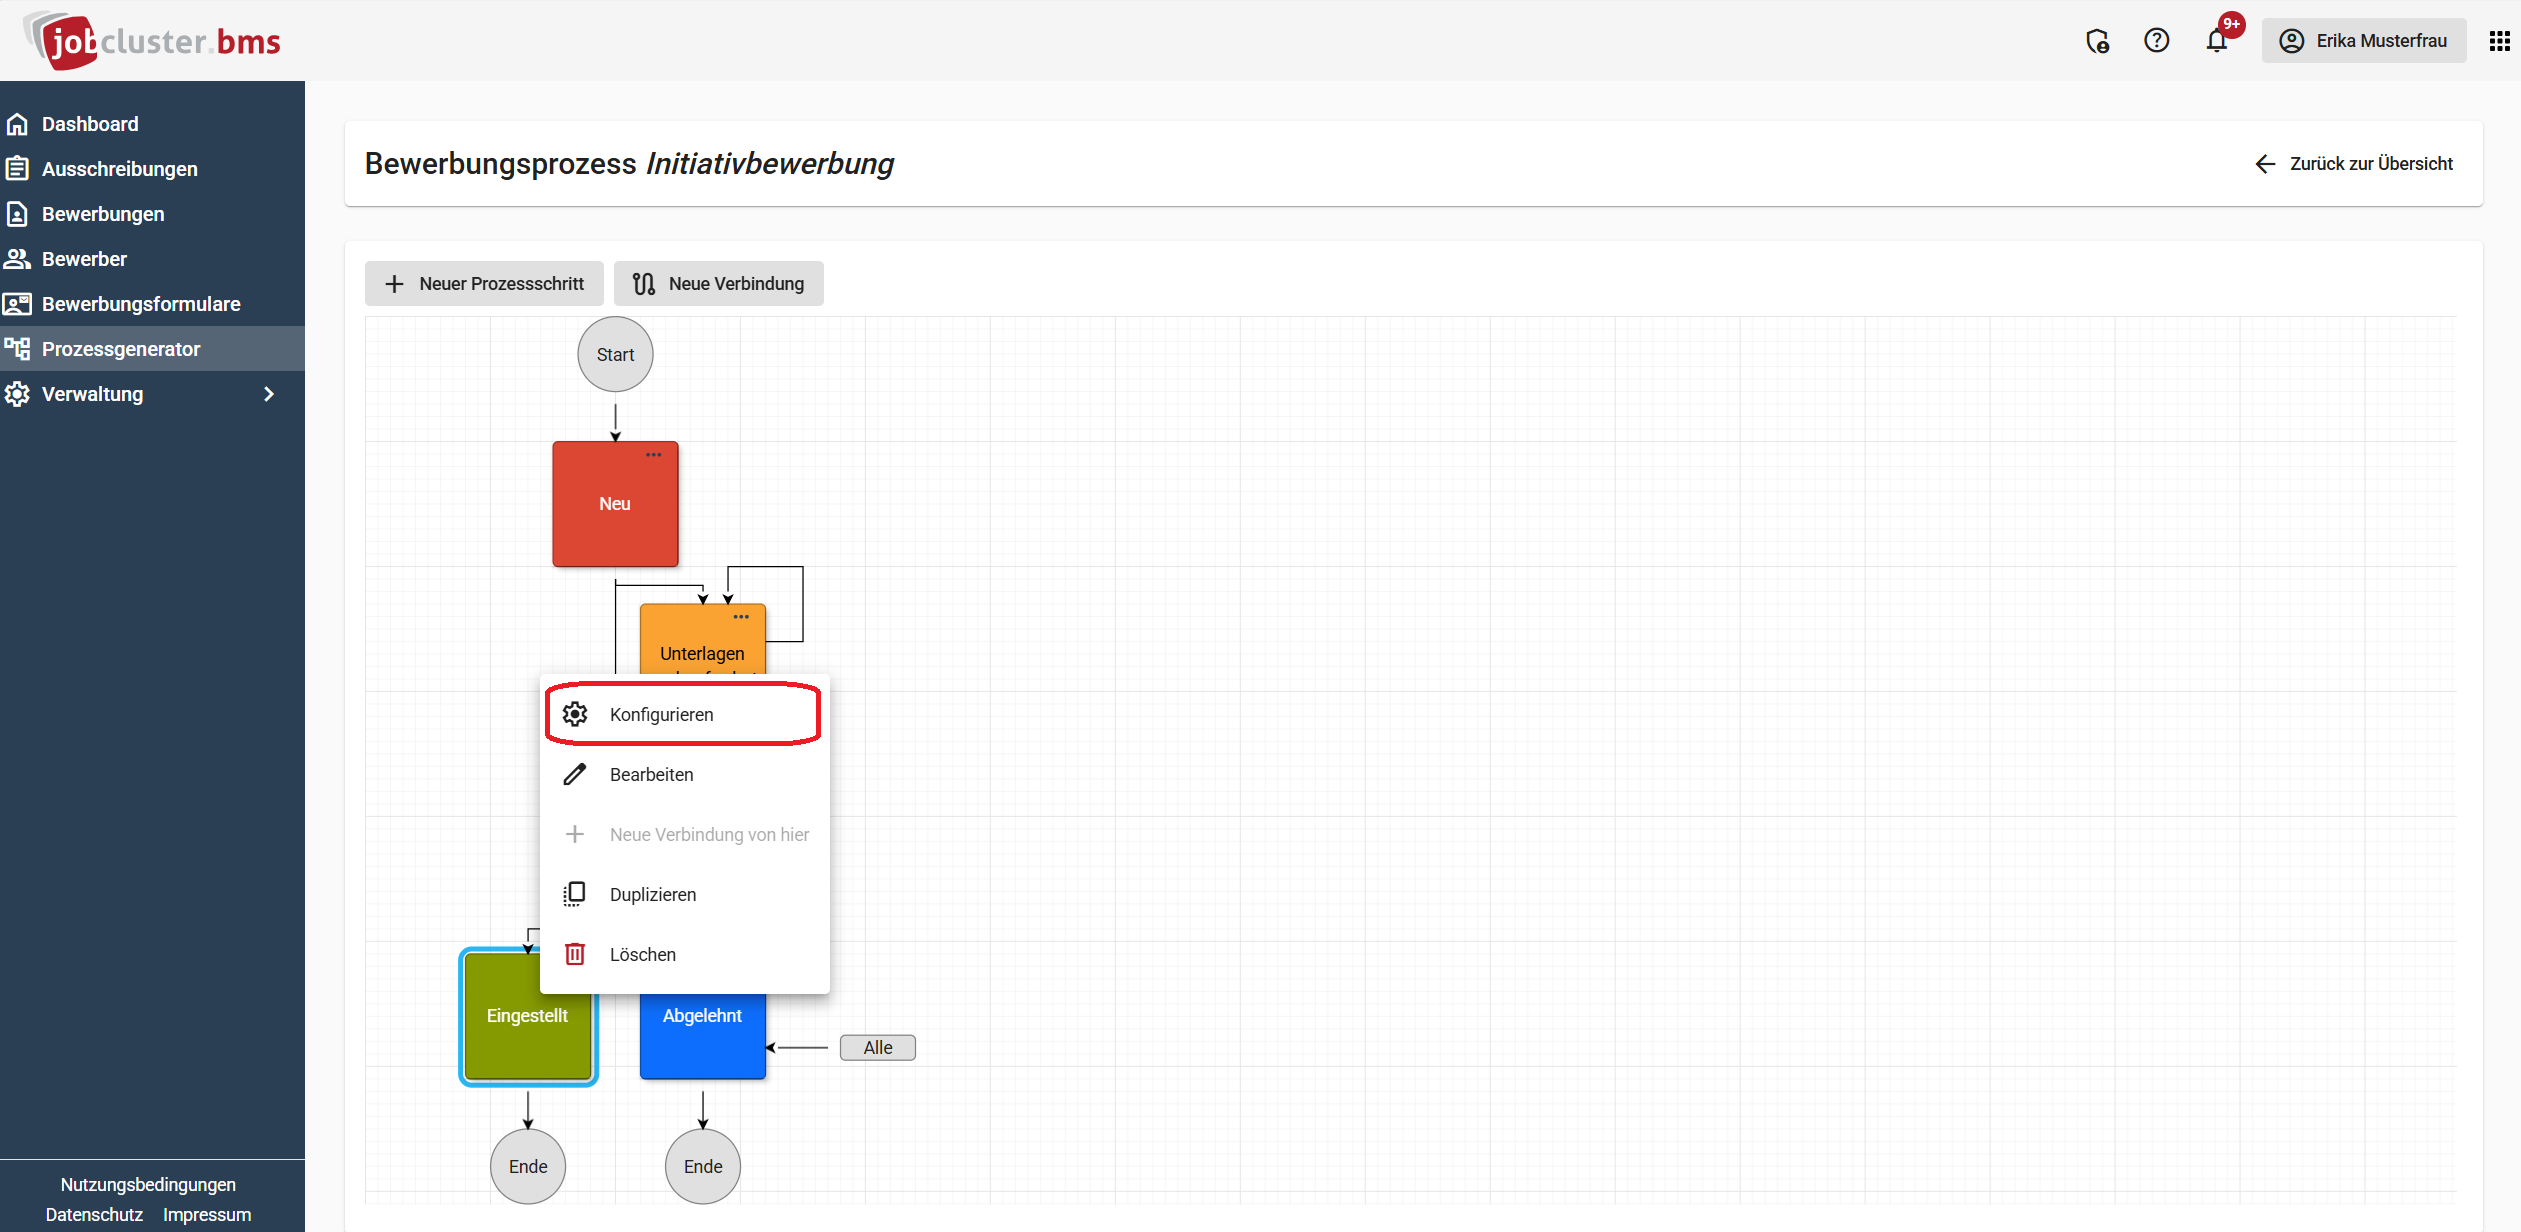Open the notifications bell
The image size is (2521, 1232).
click(x=2216, y=41)
